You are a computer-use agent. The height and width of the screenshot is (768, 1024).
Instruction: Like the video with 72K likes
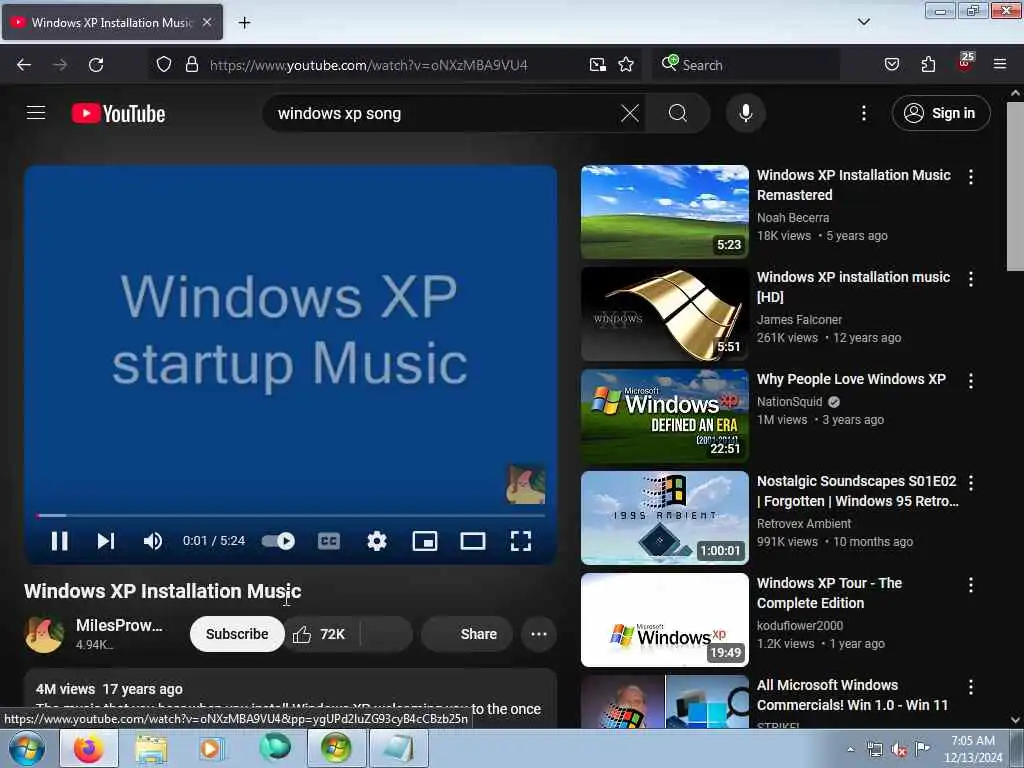pos(321,634)
